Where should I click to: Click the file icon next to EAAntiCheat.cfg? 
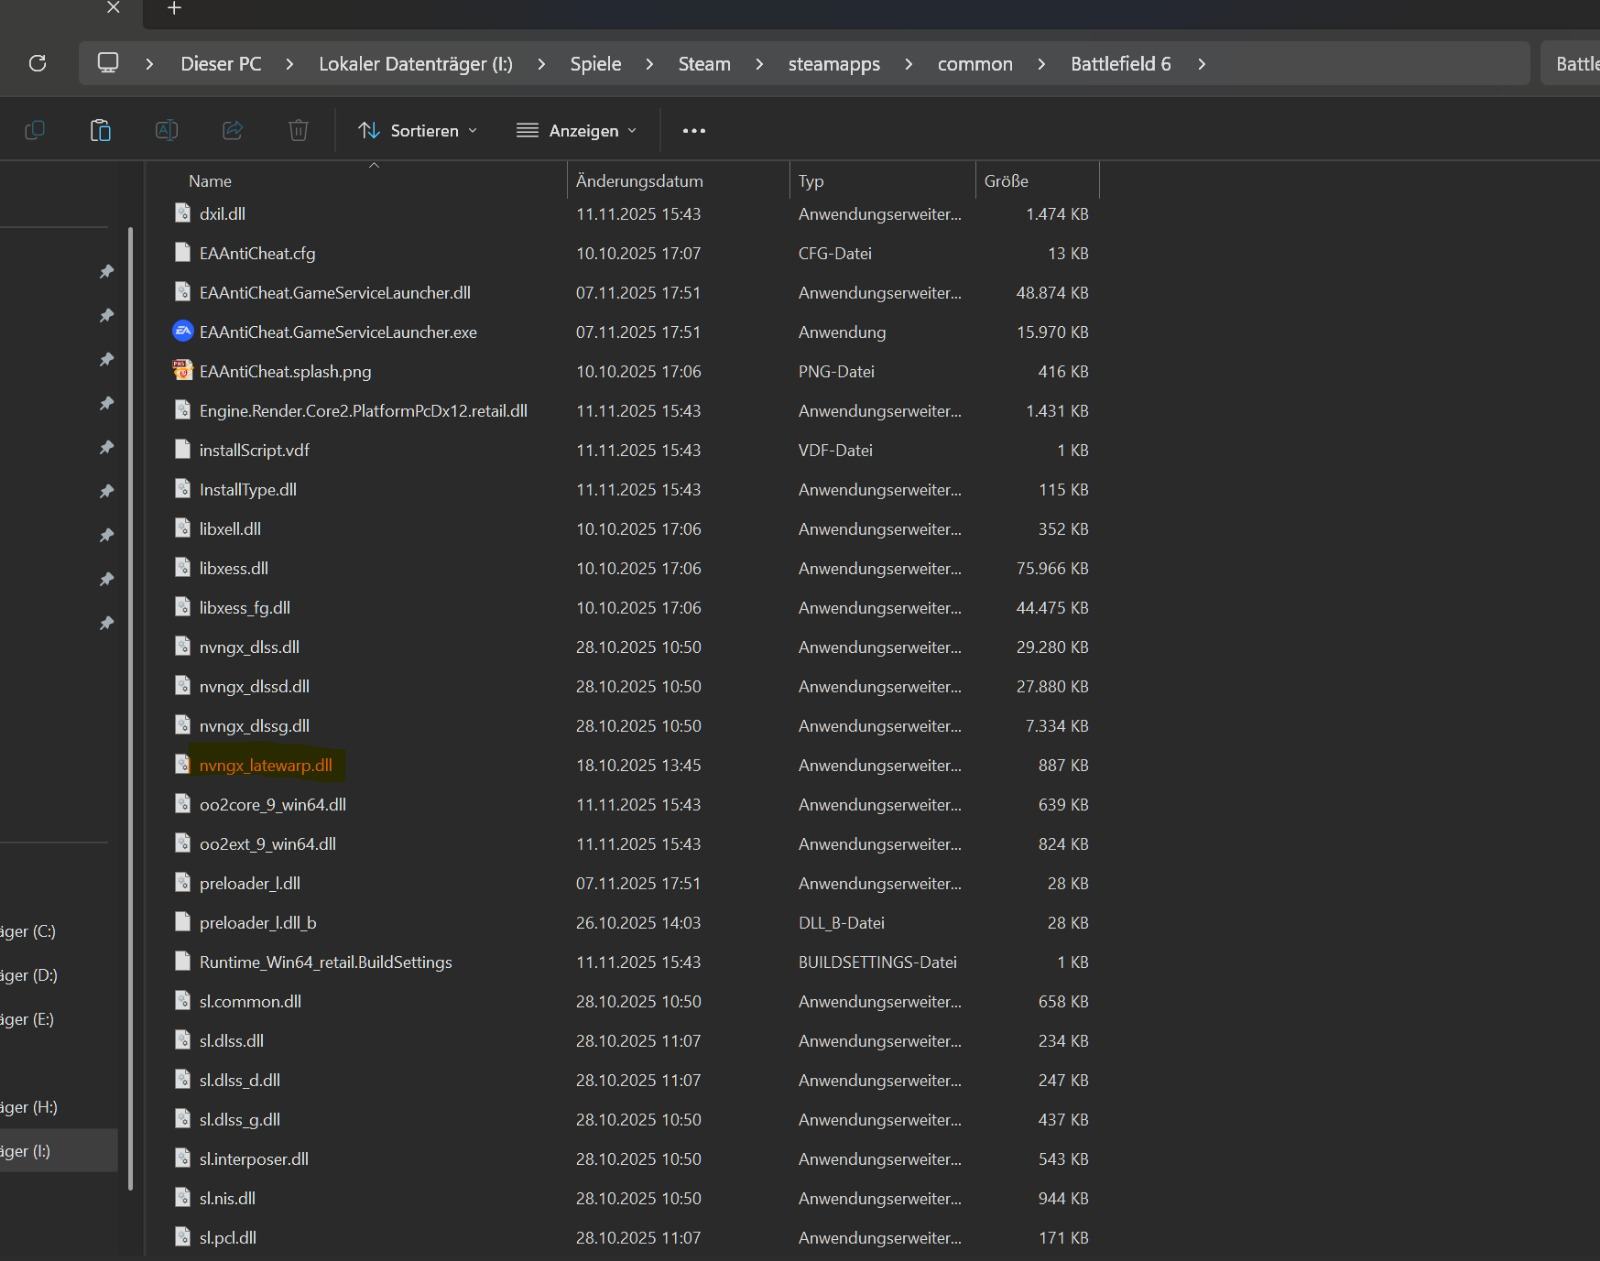coord(182,253)
